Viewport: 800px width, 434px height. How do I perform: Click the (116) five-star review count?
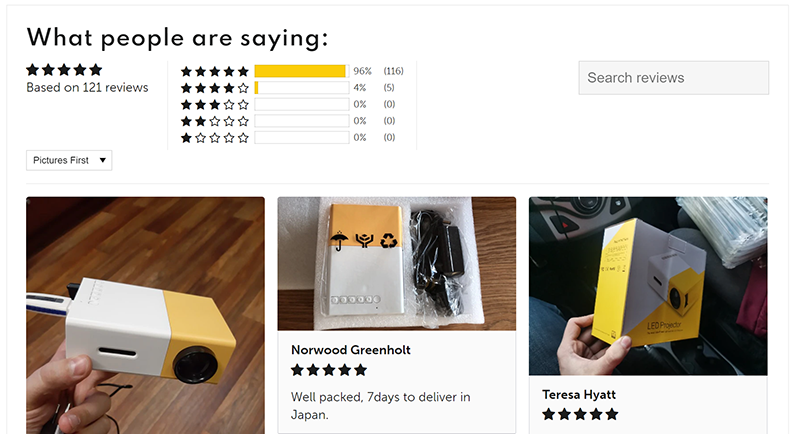[x=393, y=71]
